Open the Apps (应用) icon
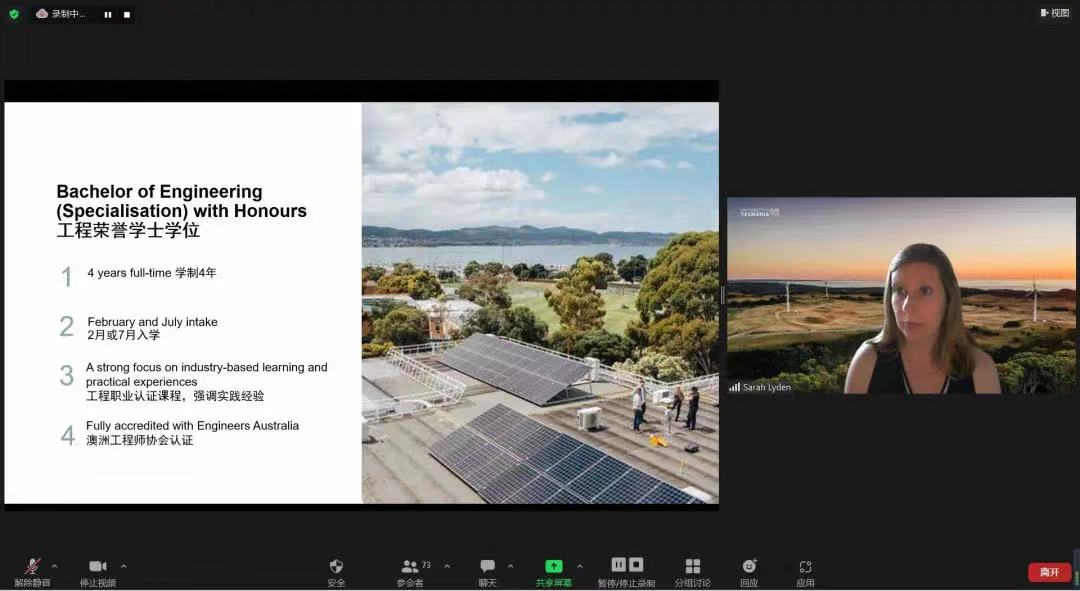 pyautogui.click(x=805, y=567)
